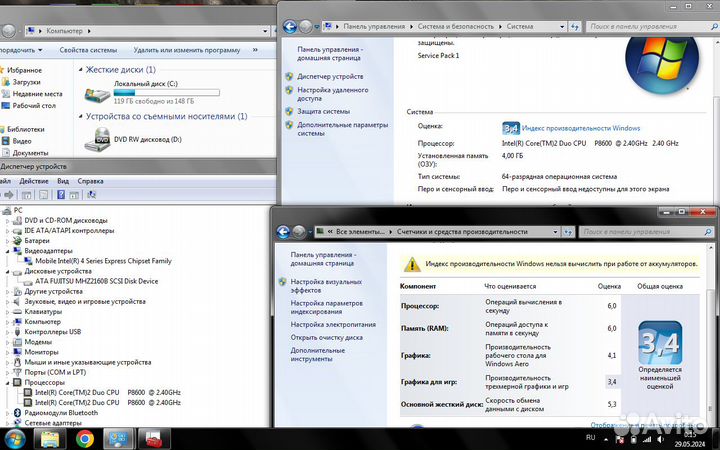Click Индекс производительности Windows link
This screenshot has width=720, height=450.
[581, 129]
